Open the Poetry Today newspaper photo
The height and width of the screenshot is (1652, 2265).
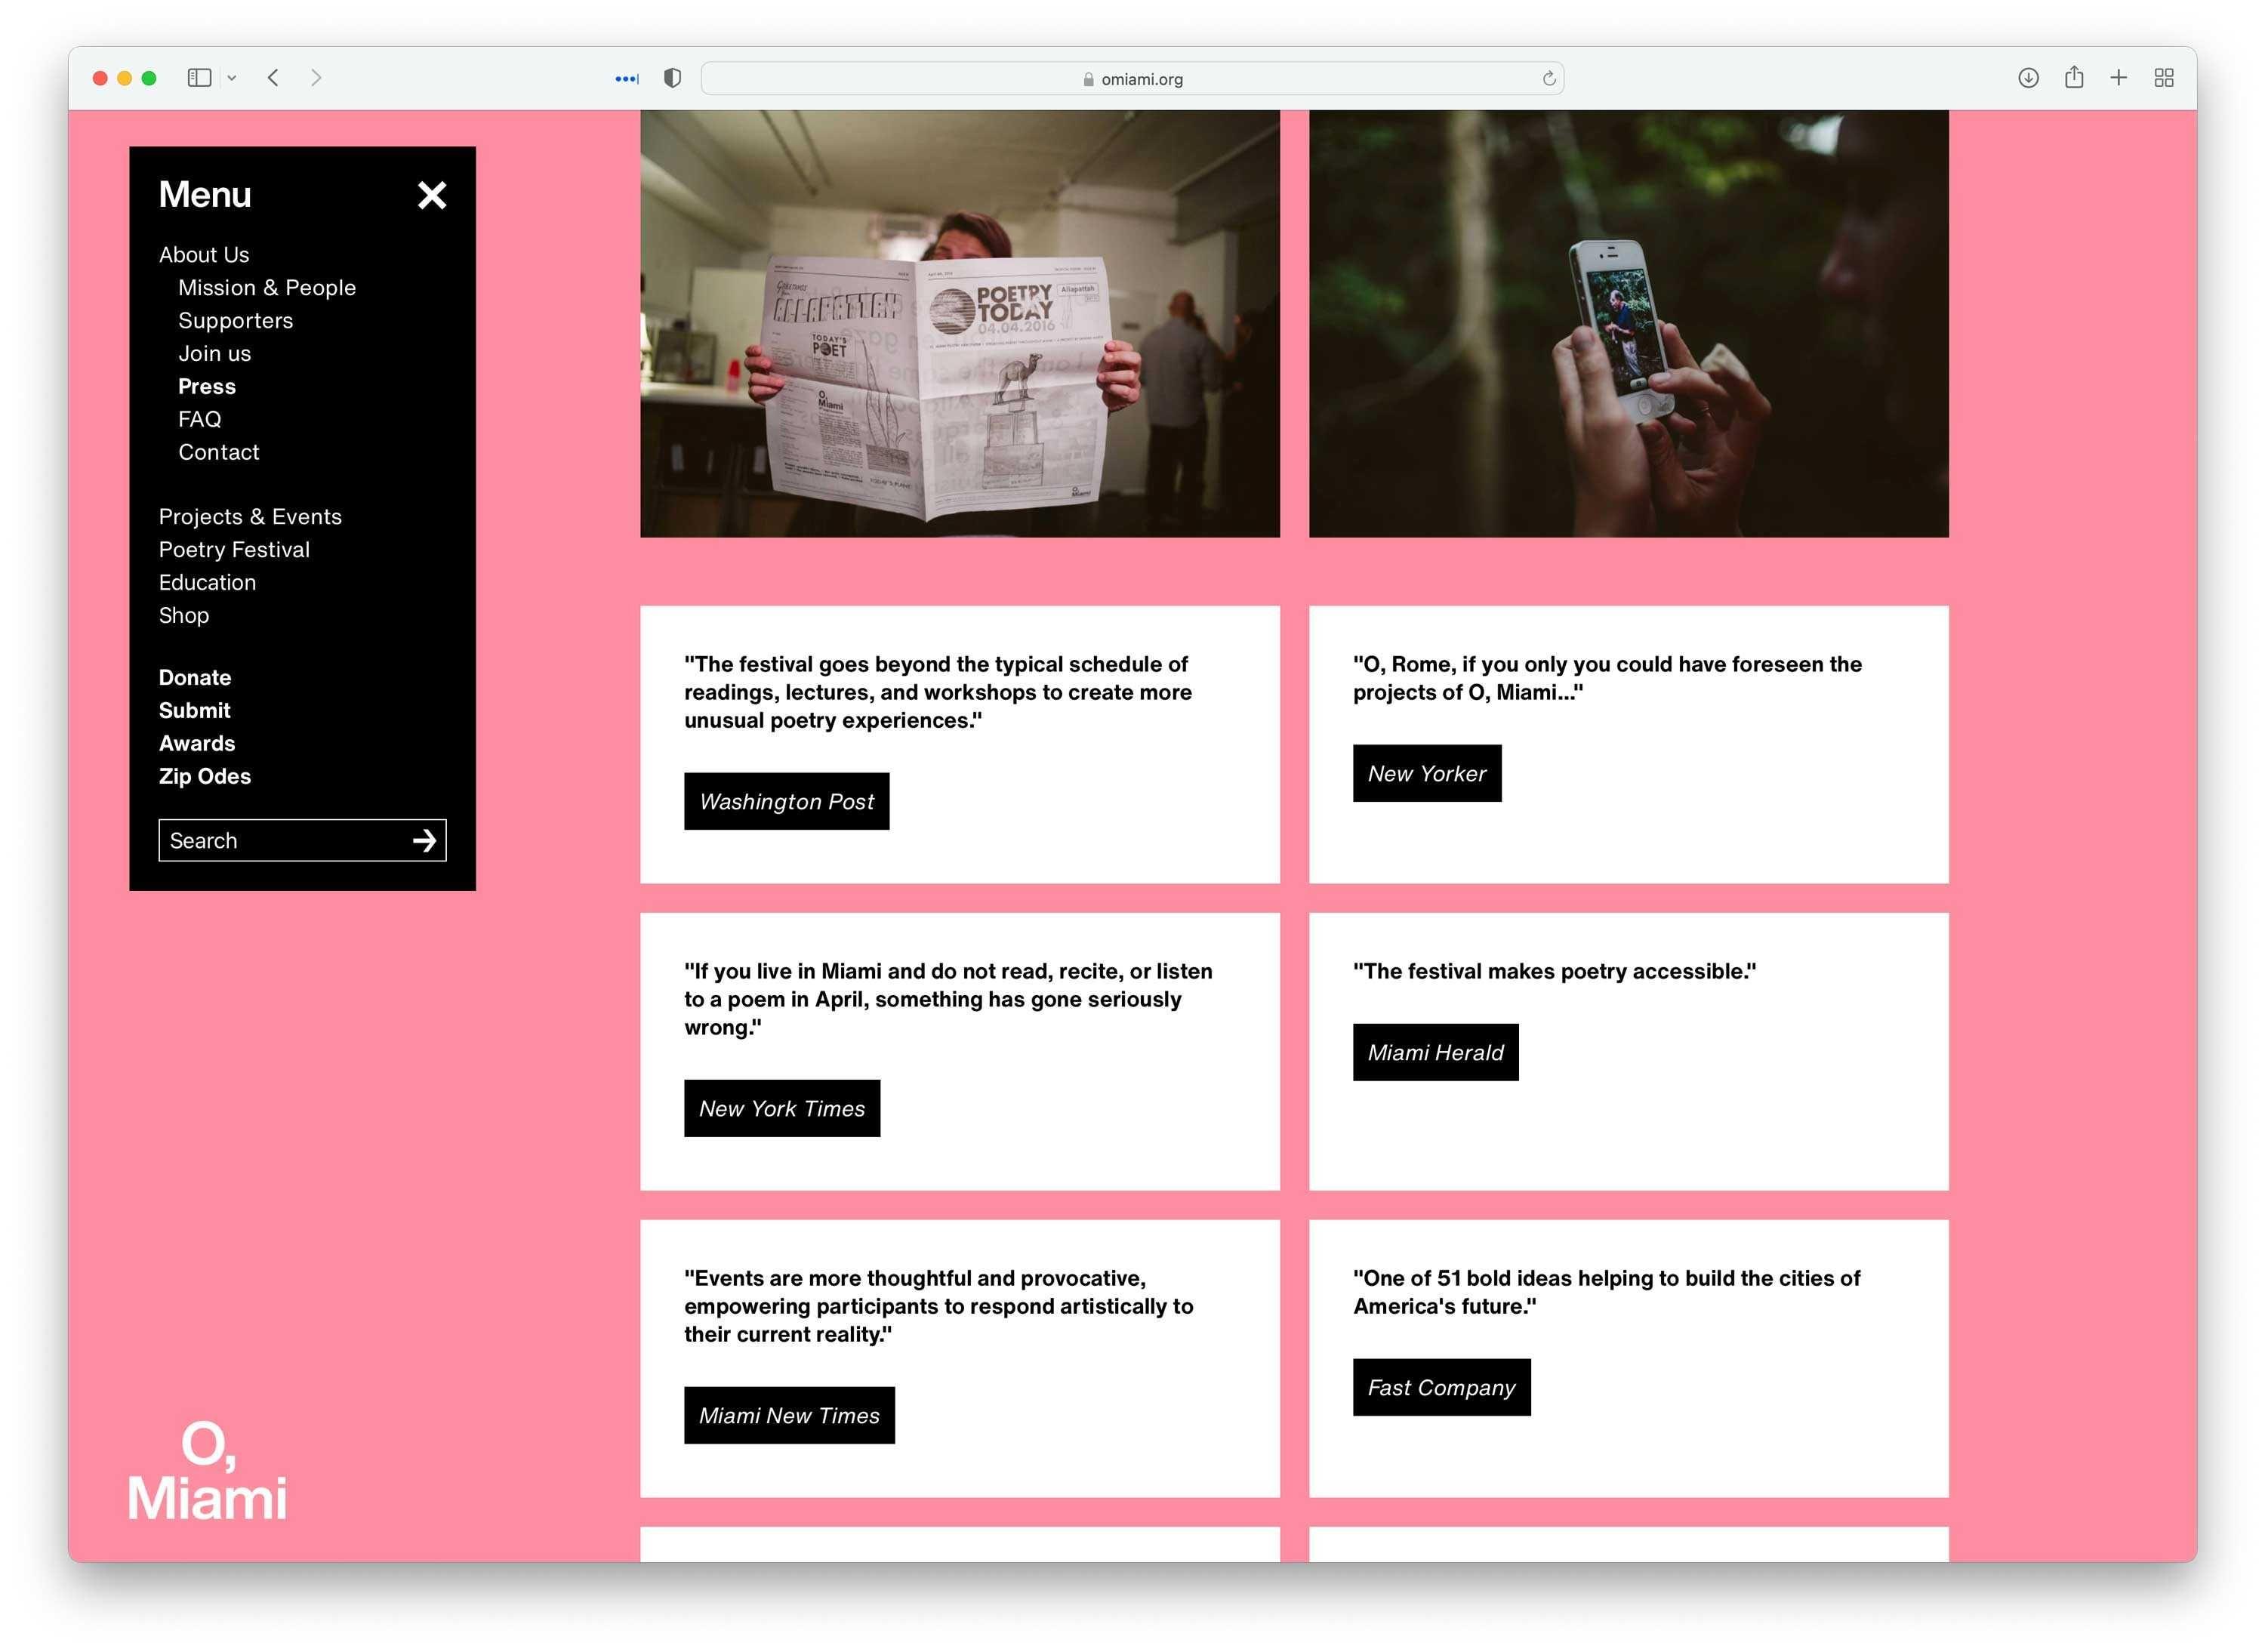point(959,324)
